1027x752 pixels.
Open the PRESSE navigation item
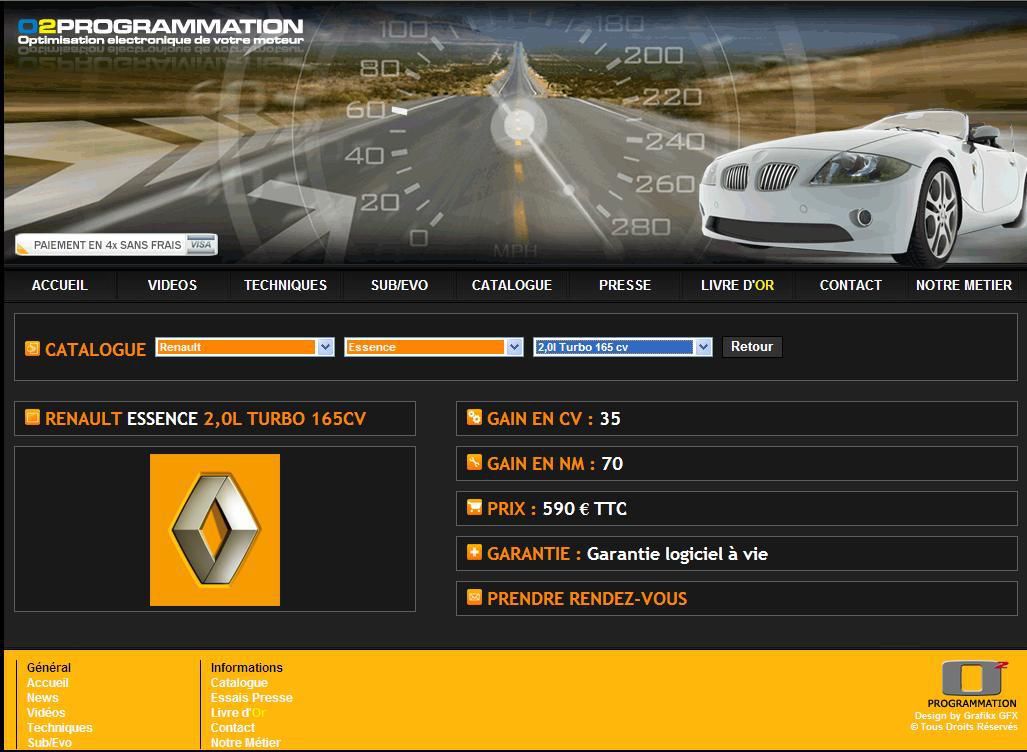pyautogui.click(x=625, y=286)
